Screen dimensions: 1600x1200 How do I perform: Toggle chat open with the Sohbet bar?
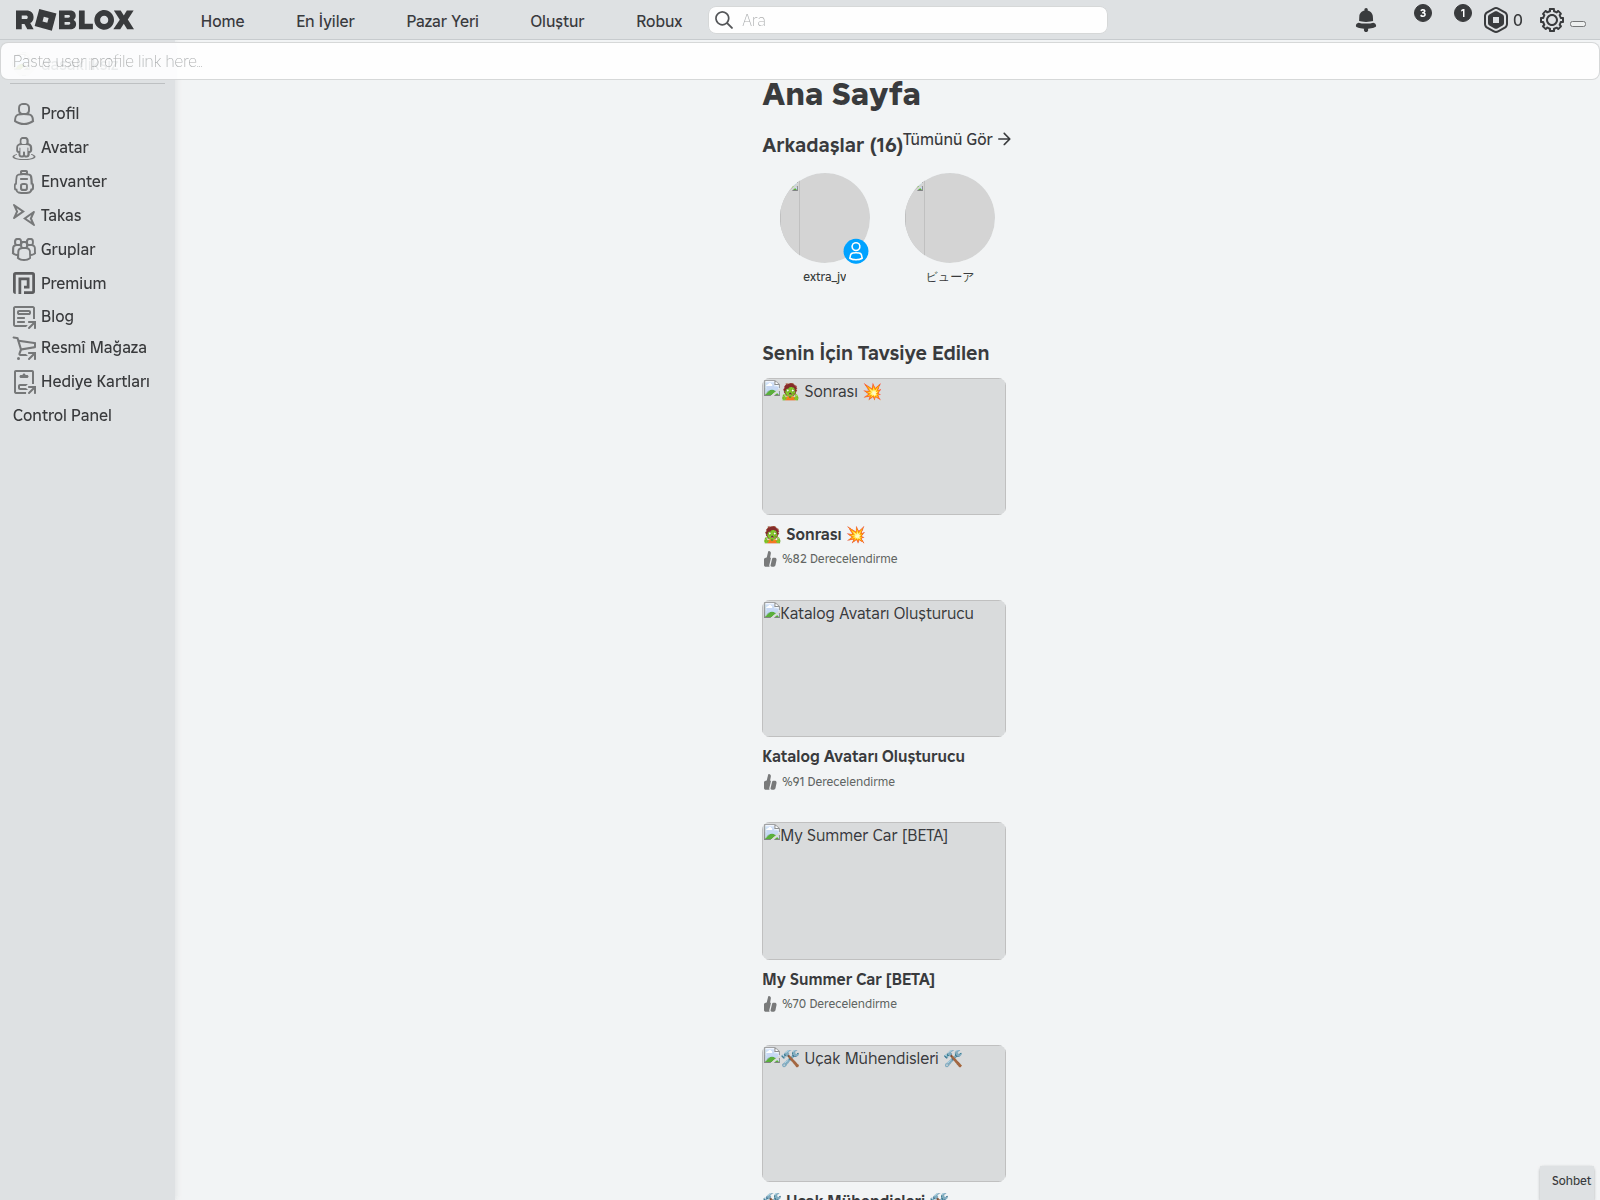click(x=1568, y=1181)
